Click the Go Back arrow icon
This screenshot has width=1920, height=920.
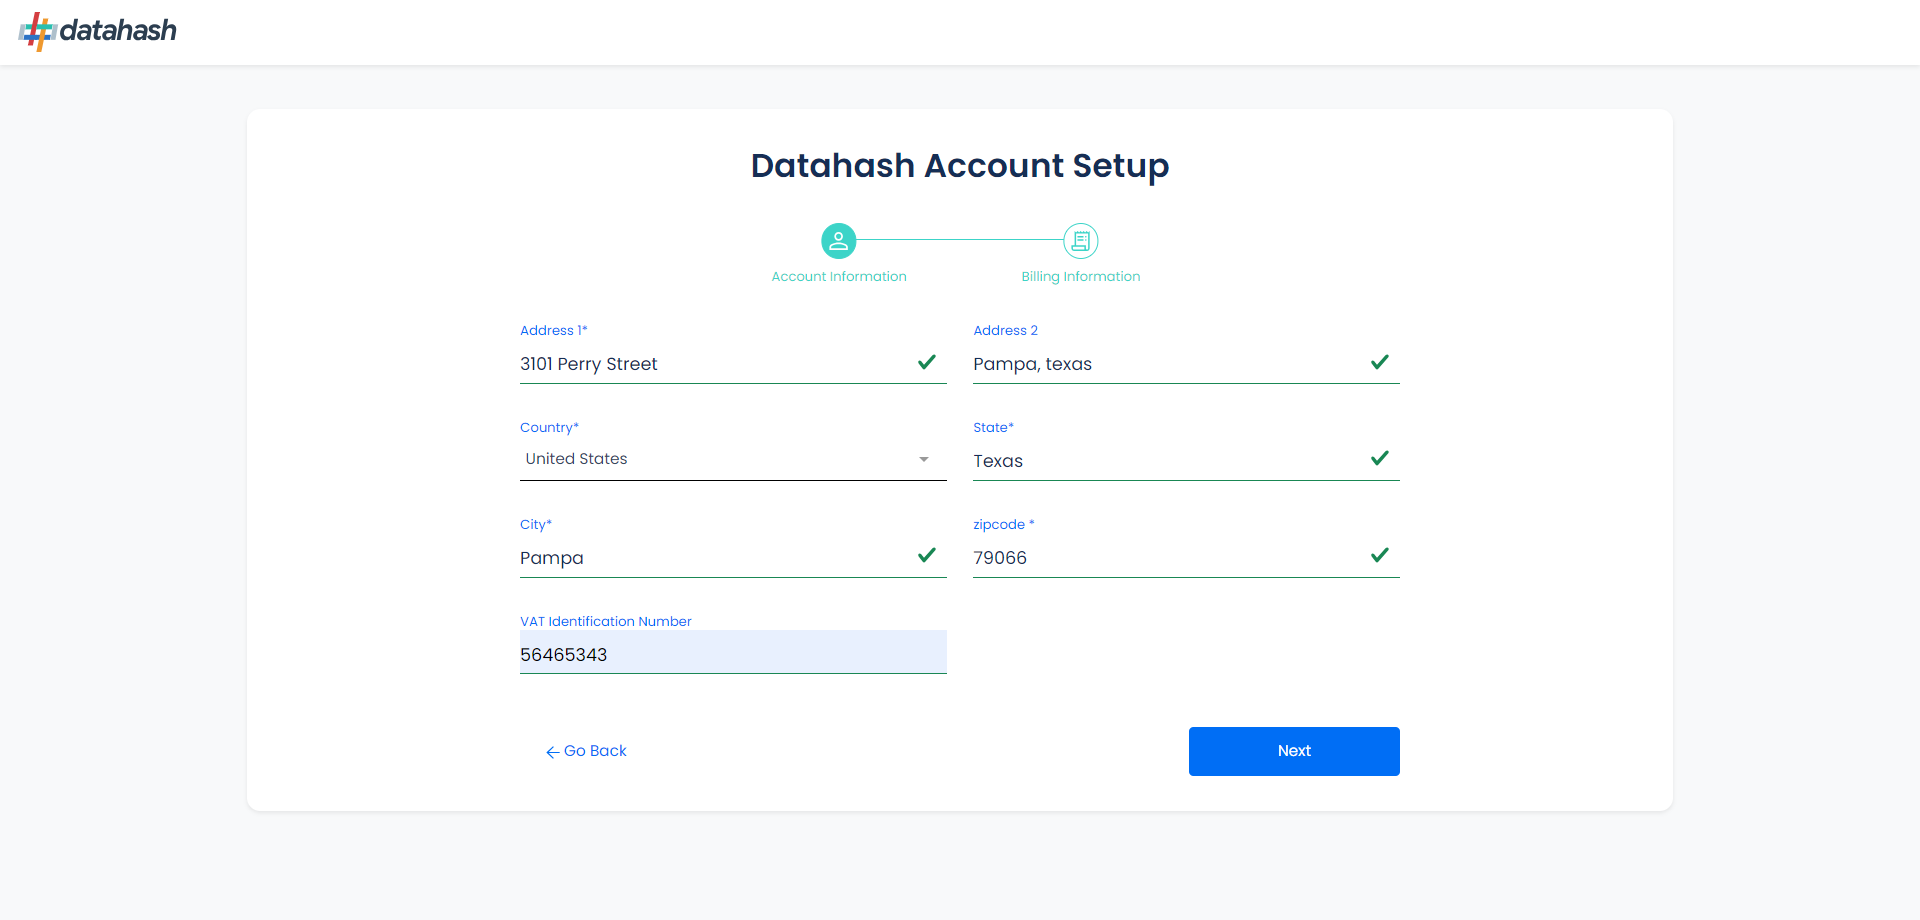click(552, 752)
